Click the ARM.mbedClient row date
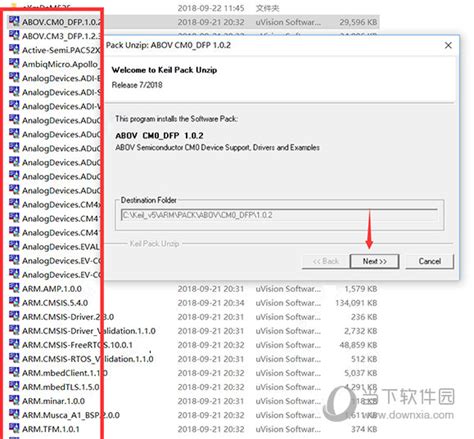This screenshot has height=439, width=474. click(211, 373)
